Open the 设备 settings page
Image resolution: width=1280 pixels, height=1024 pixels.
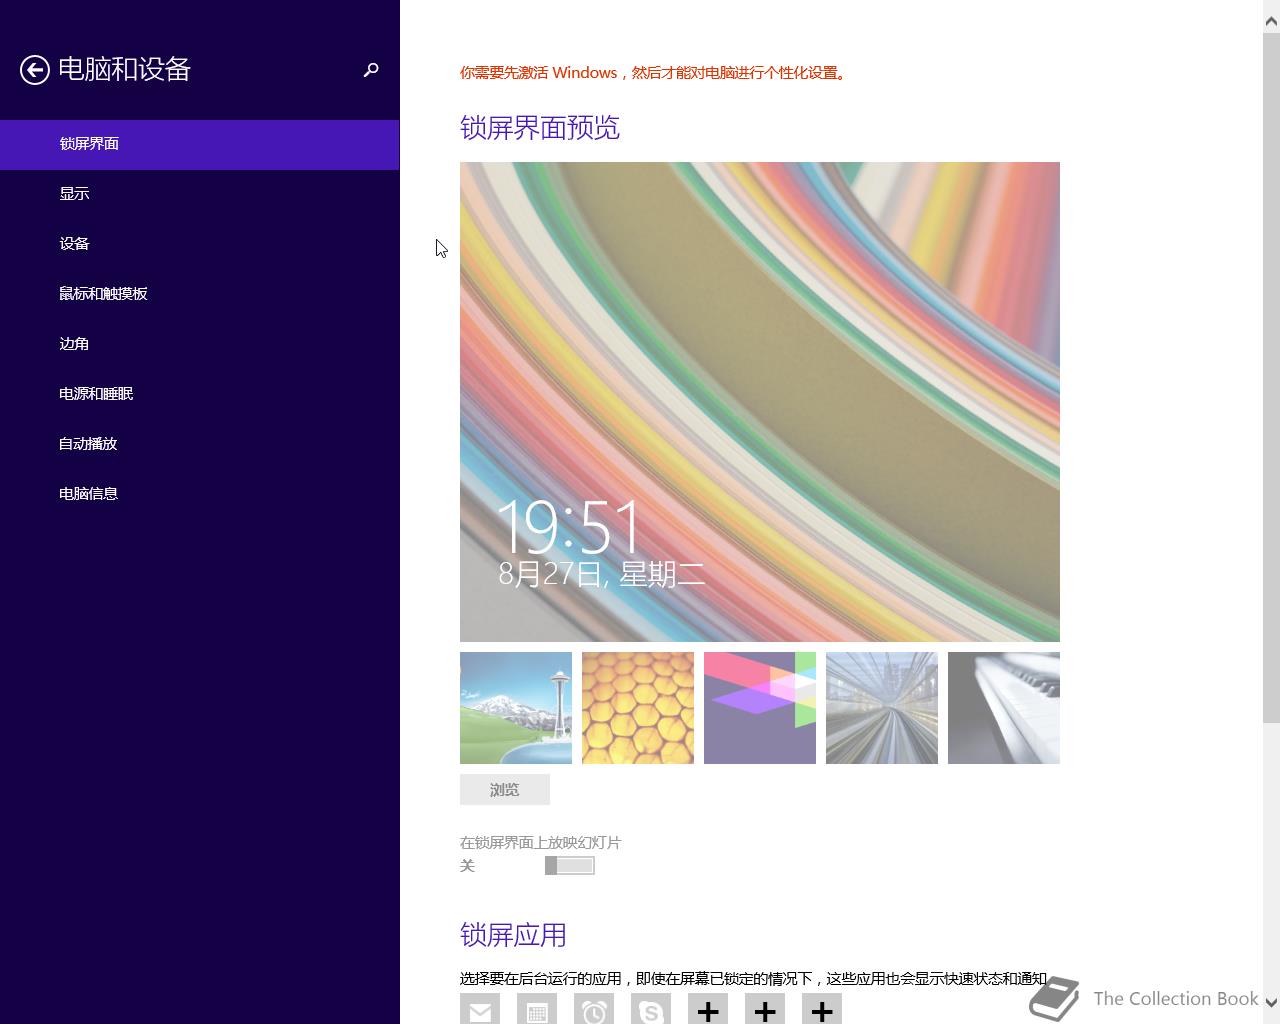[x=200, y=244]
